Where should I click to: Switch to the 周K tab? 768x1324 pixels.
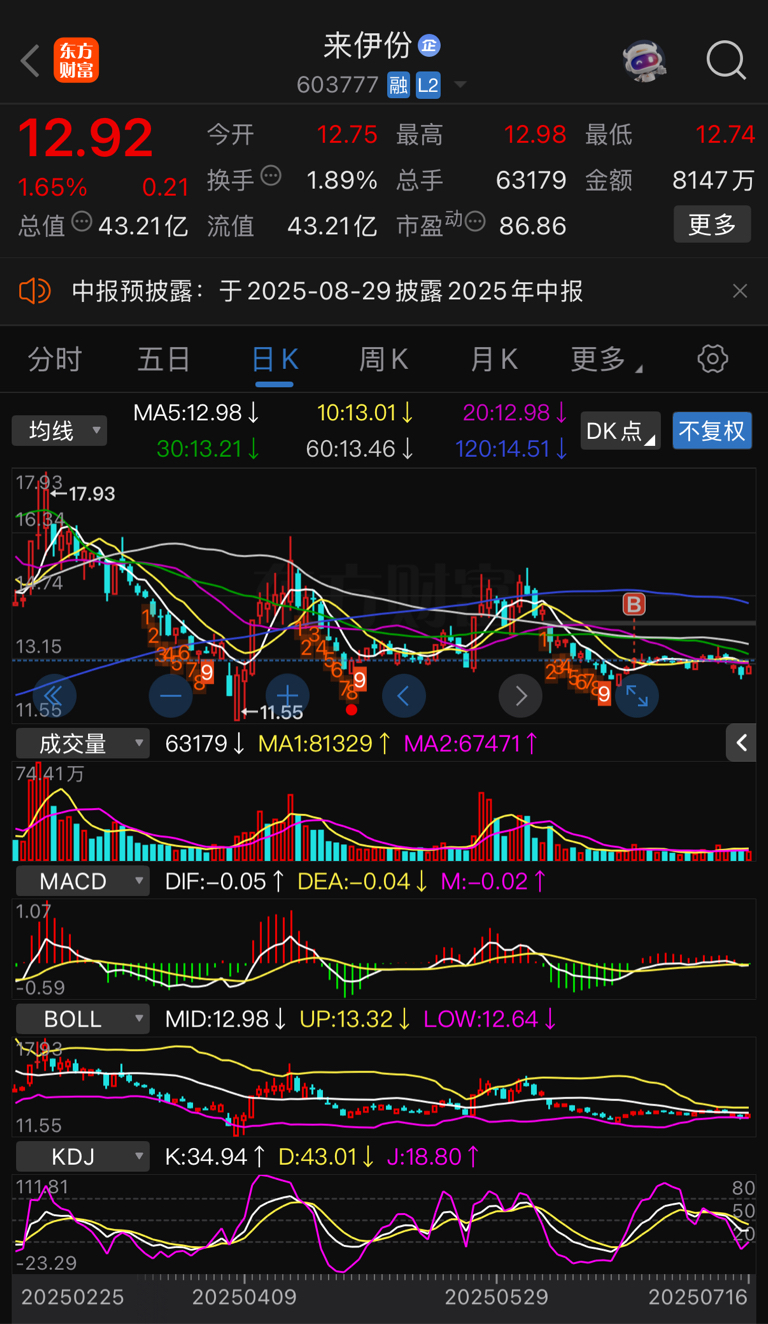[x=384, y=359]
